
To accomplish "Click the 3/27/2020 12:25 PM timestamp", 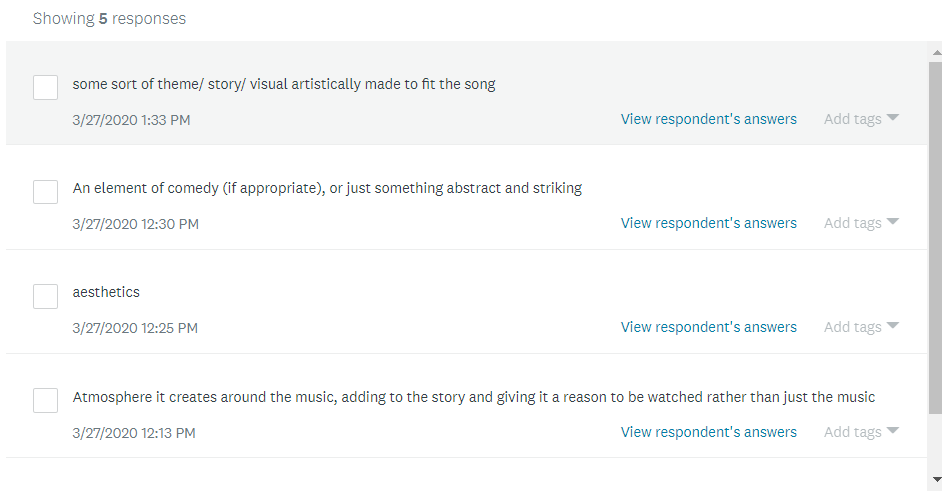I will pyautogui.click(x=135, y=328).
